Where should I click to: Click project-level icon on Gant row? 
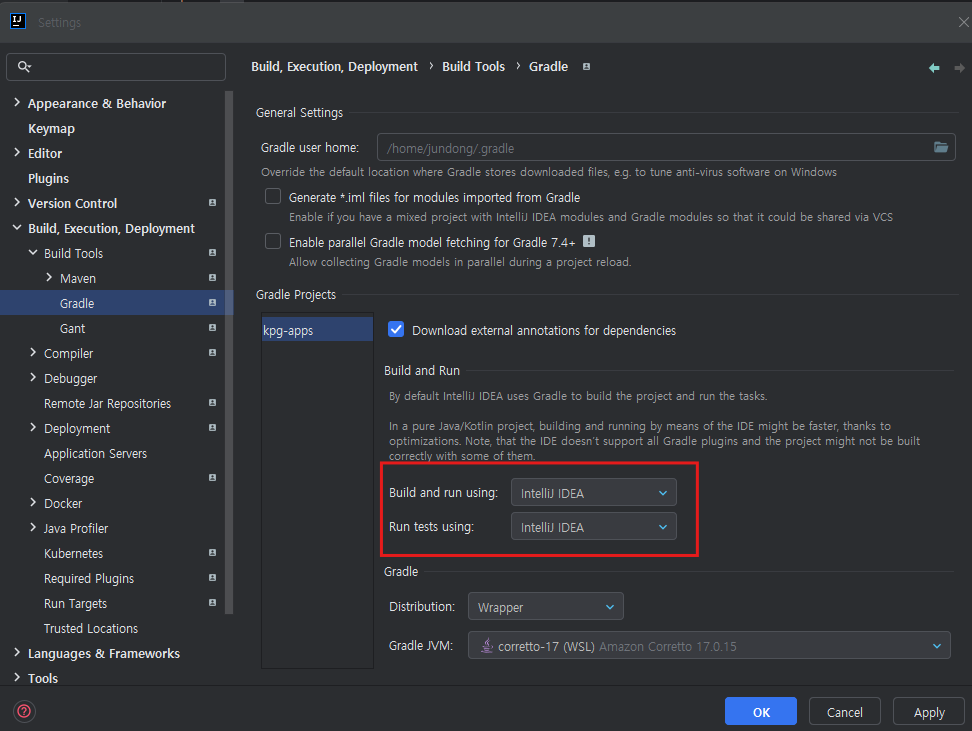tap(212, 327)
